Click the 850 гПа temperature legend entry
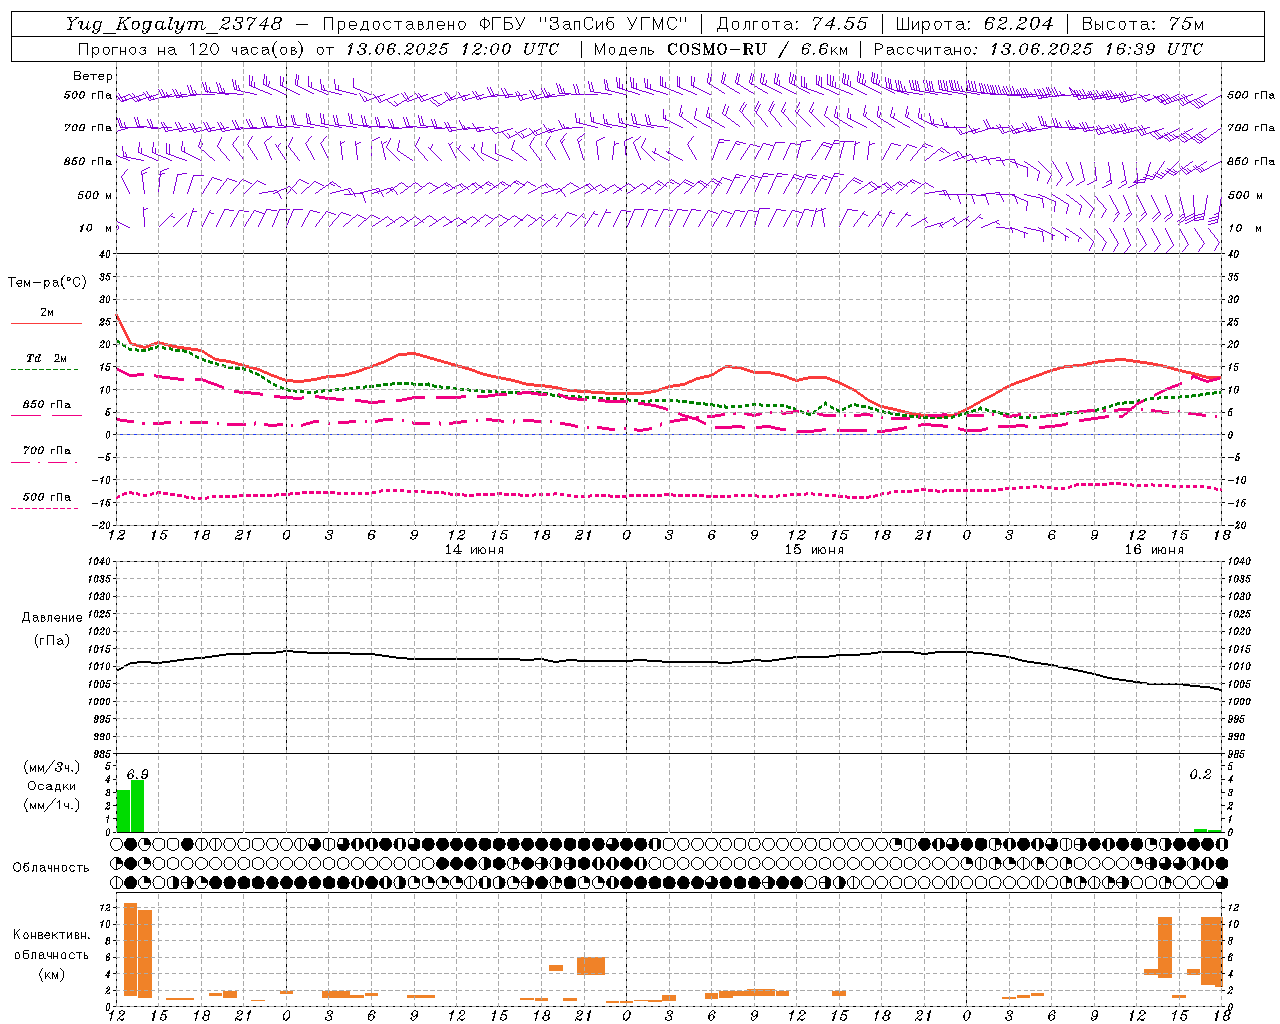 click(x=46, y=406)
